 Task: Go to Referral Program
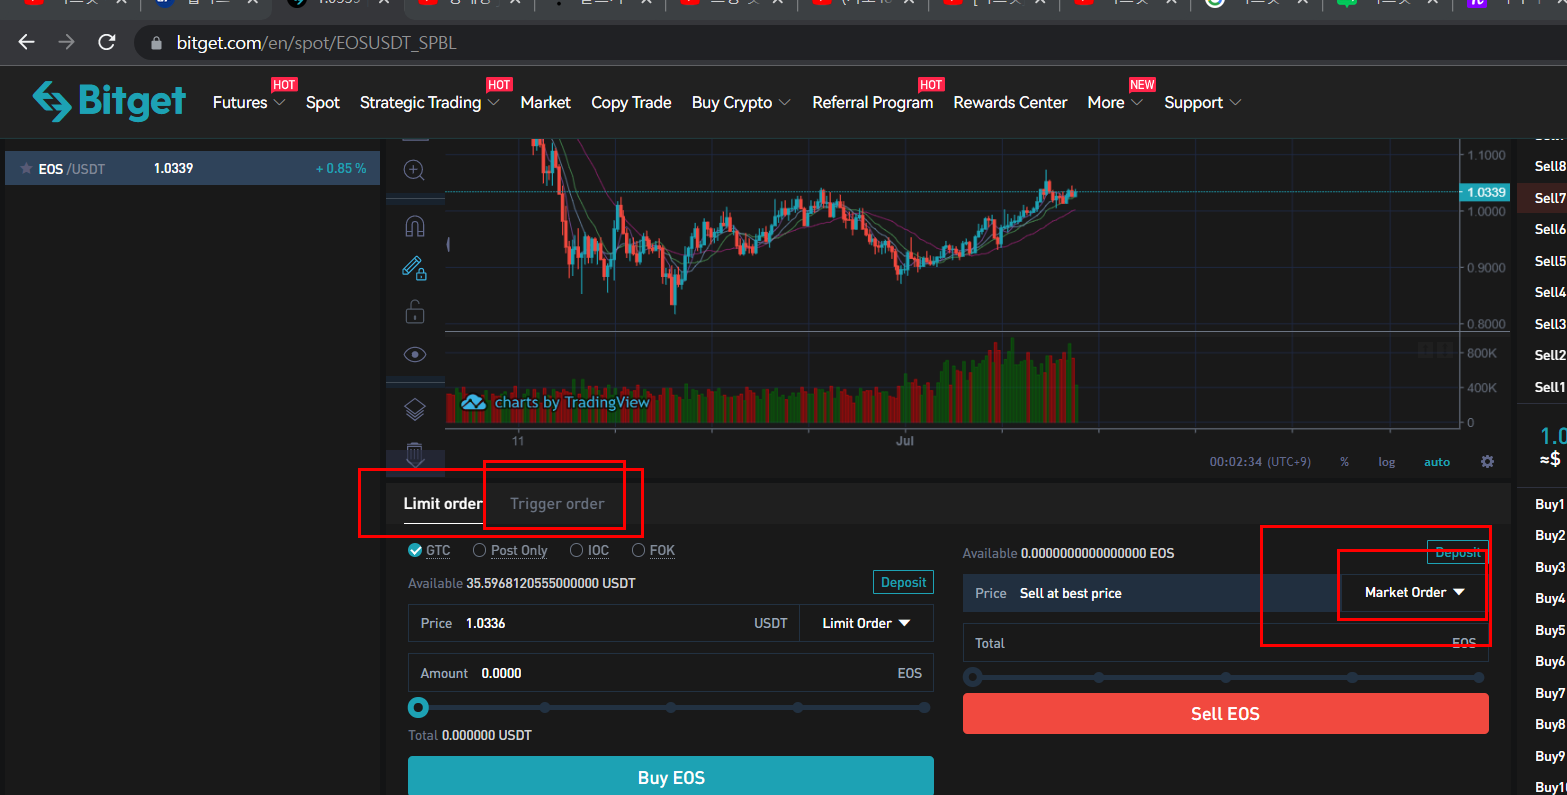click(x=872, y=102)
